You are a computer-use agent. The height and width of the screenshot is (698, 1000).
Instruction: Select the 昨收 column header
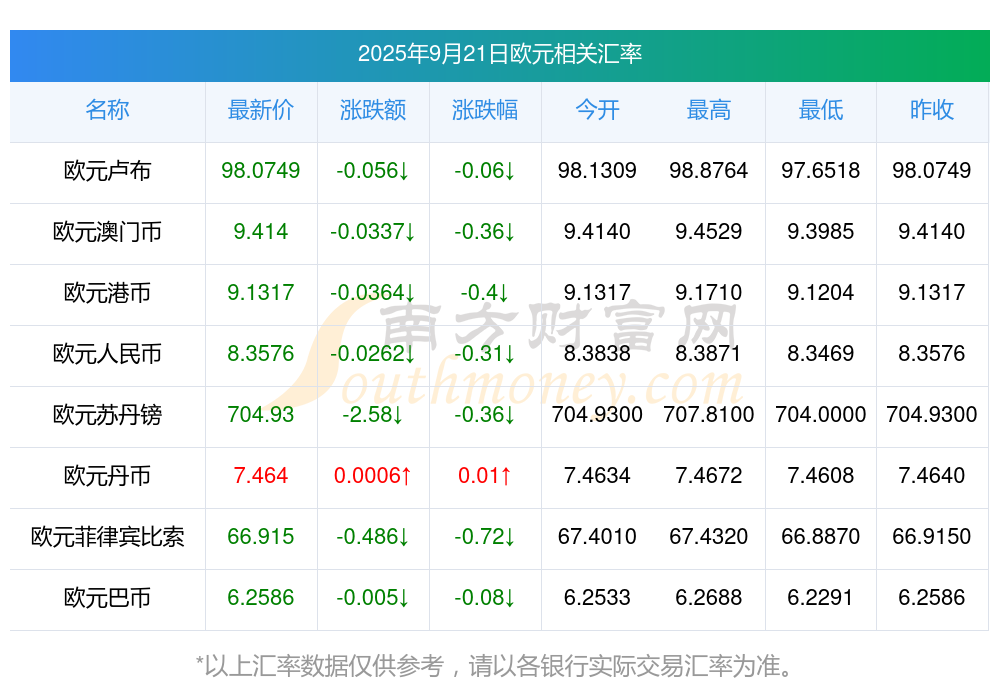(932, 110)
